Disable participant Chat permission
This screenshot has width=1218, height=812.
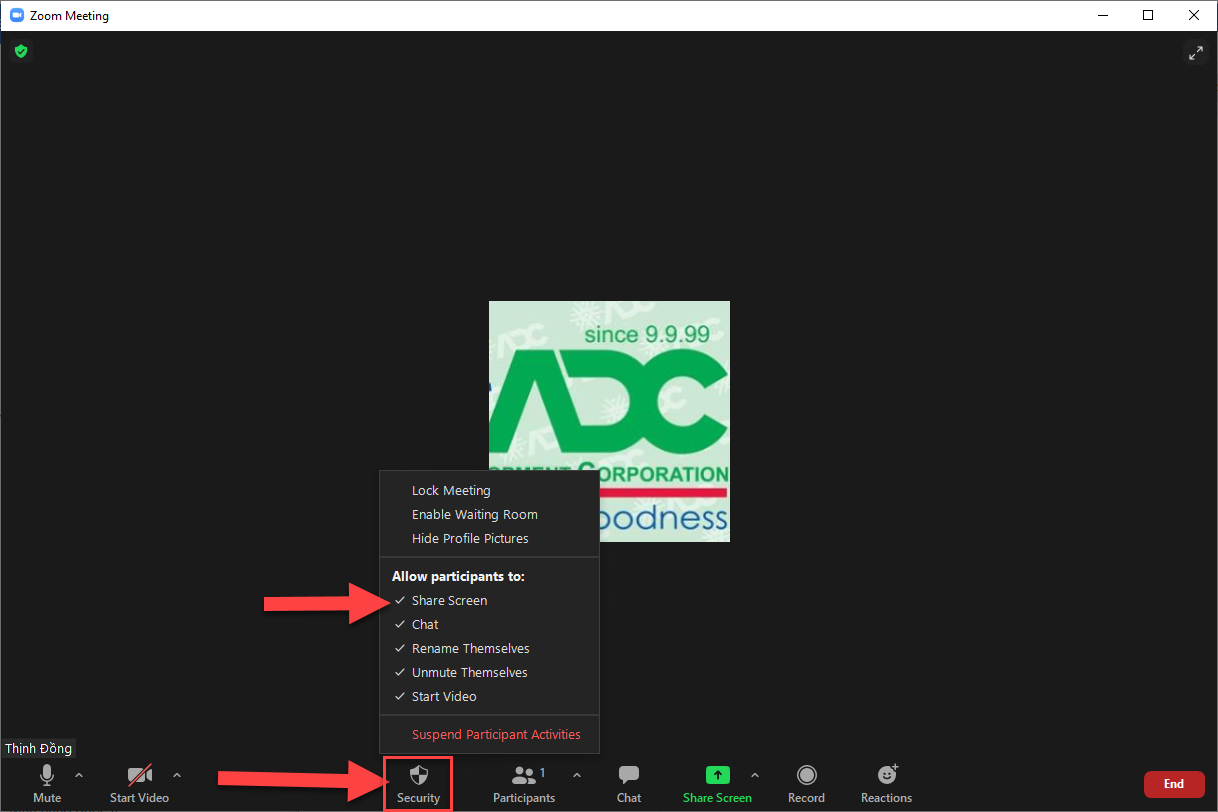click(x=425, y=624)
